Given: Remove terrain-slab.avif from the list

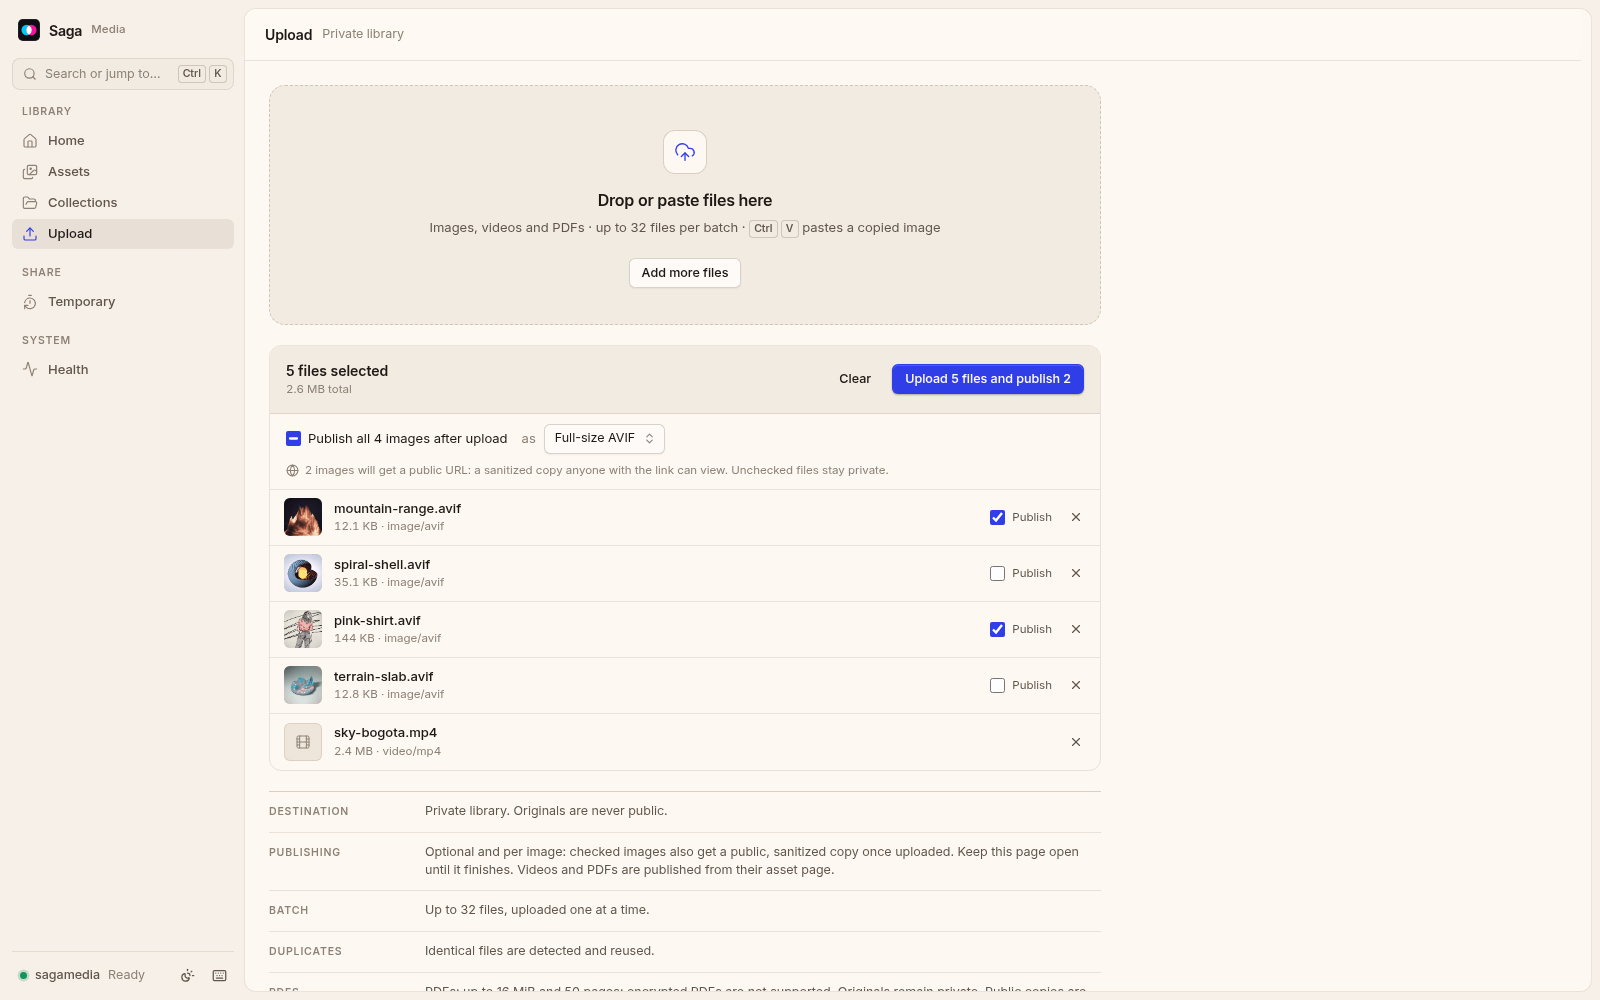Looking at the screenshot, I should [1076, 685].
